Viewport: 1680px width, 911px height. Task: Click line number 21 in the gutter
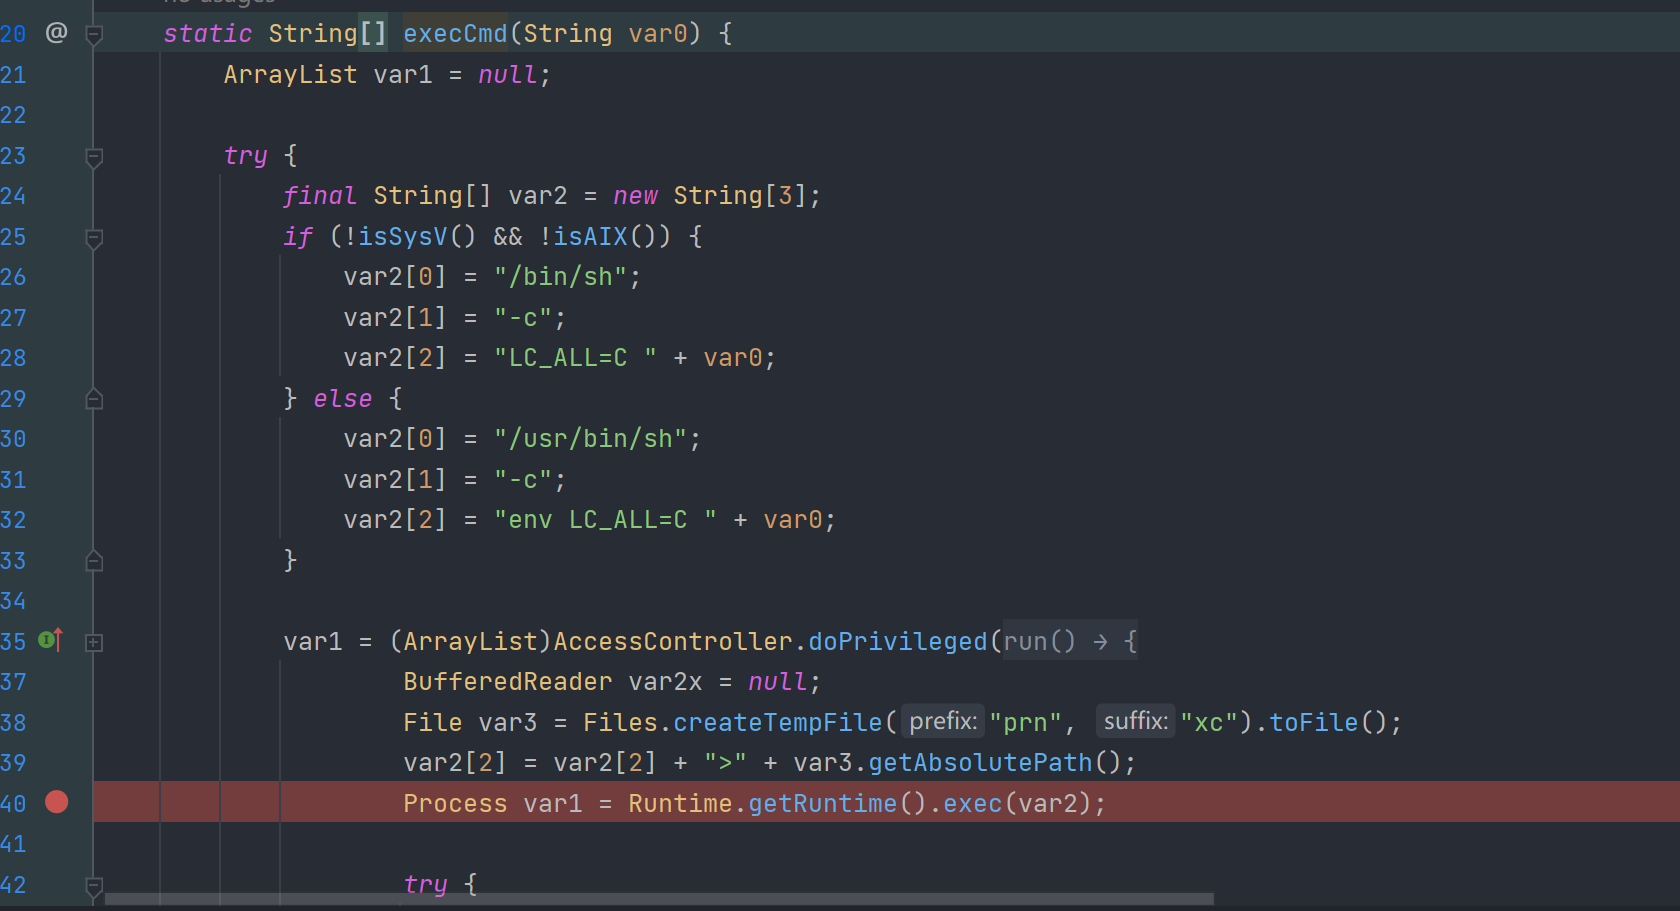[x=14, y=74]
